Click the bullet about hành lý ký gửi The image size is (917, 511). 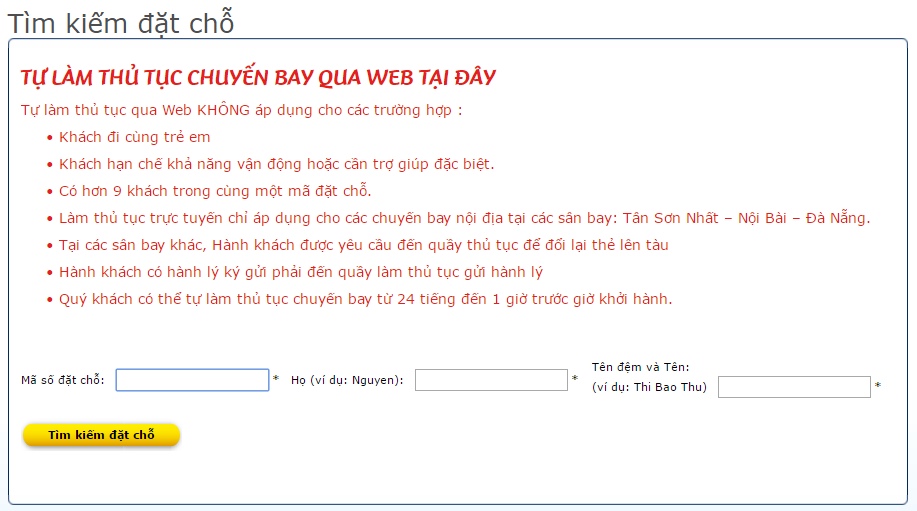(300, 272)
